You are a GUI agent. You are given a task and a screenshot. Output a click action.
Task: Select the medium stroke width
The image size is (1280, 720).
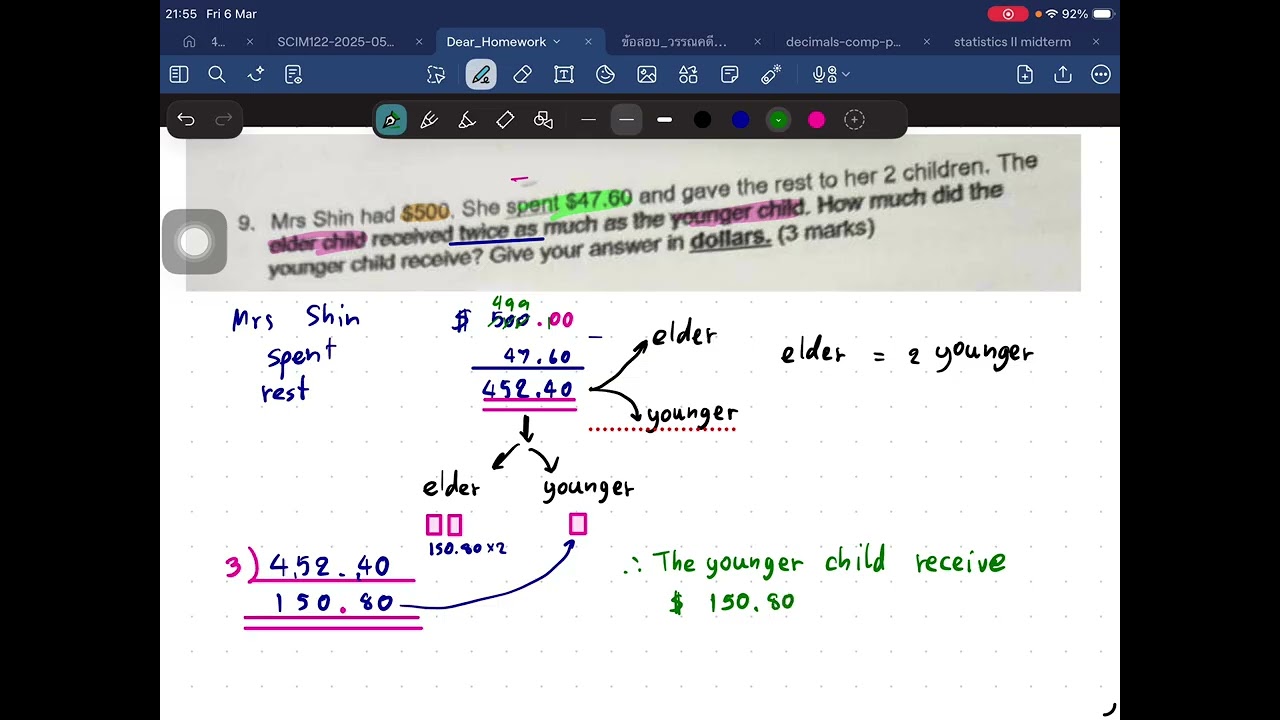pos(626,120)
